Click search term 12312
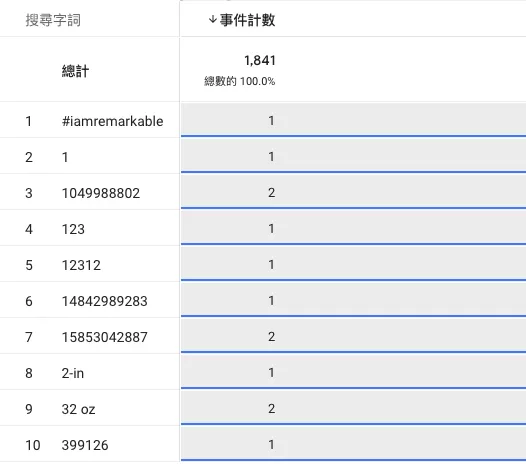The height and width of the screenshot is (465, 526). click(x=81, y=265)
